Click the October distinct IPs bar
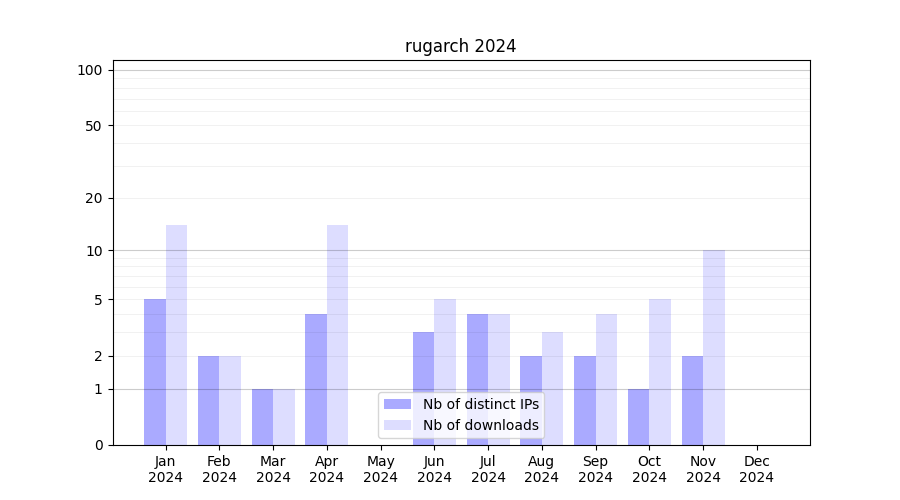The width and height of the screenshot is (900, 500). tap(638, 417)
